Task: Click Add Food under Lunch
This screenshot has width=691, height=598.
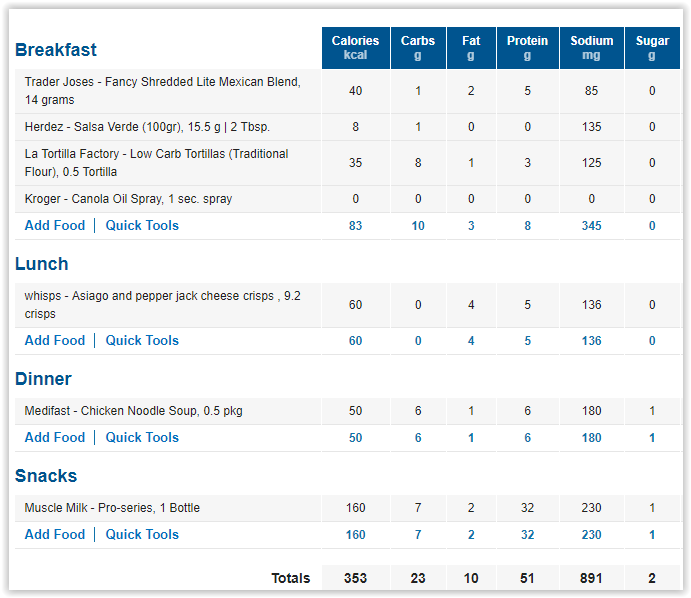Action: [55, 340]
